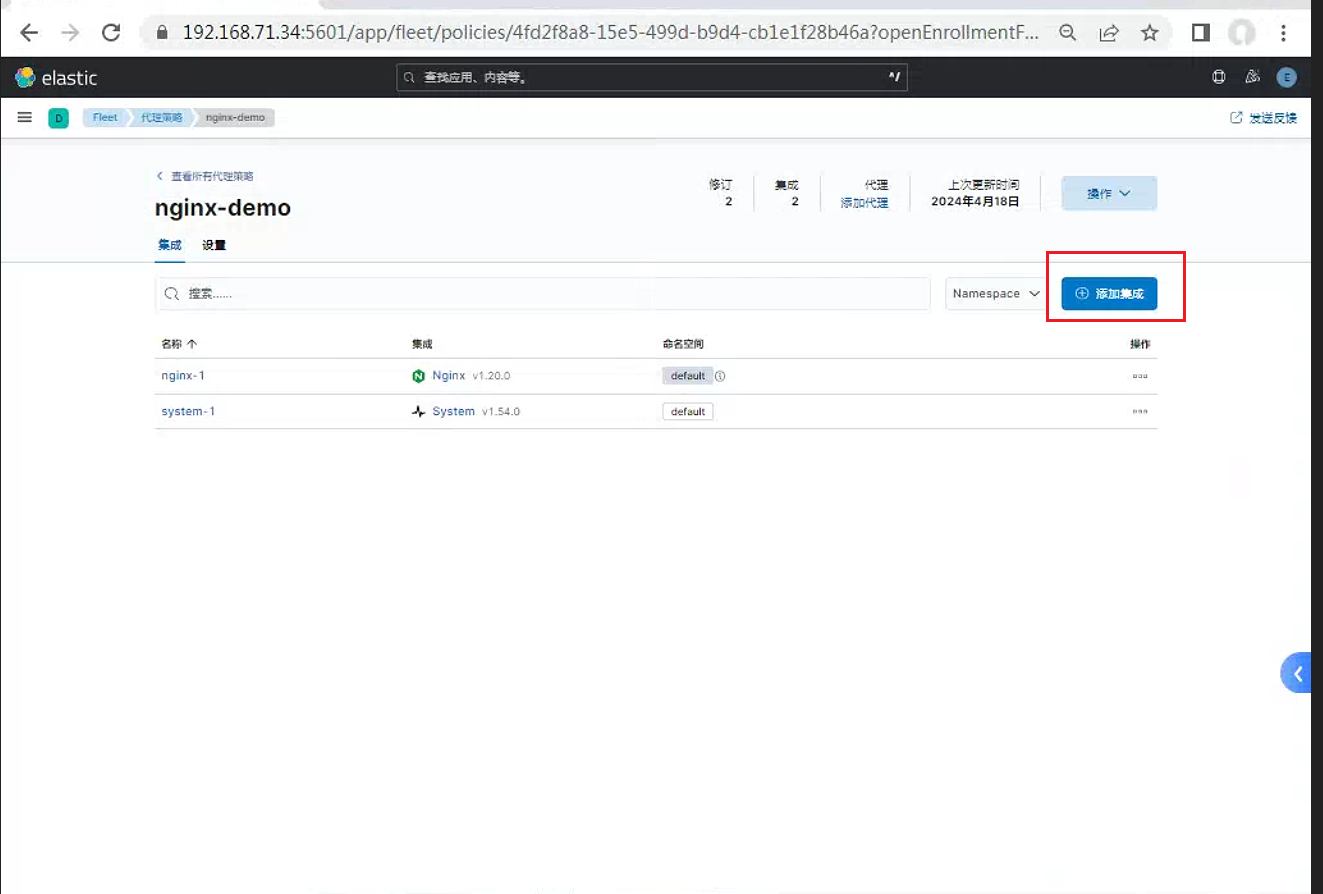Open the 发送反馈 feedback link
The width and height of the screenshot is (1323, 894).
click(x=1263, y=118)
